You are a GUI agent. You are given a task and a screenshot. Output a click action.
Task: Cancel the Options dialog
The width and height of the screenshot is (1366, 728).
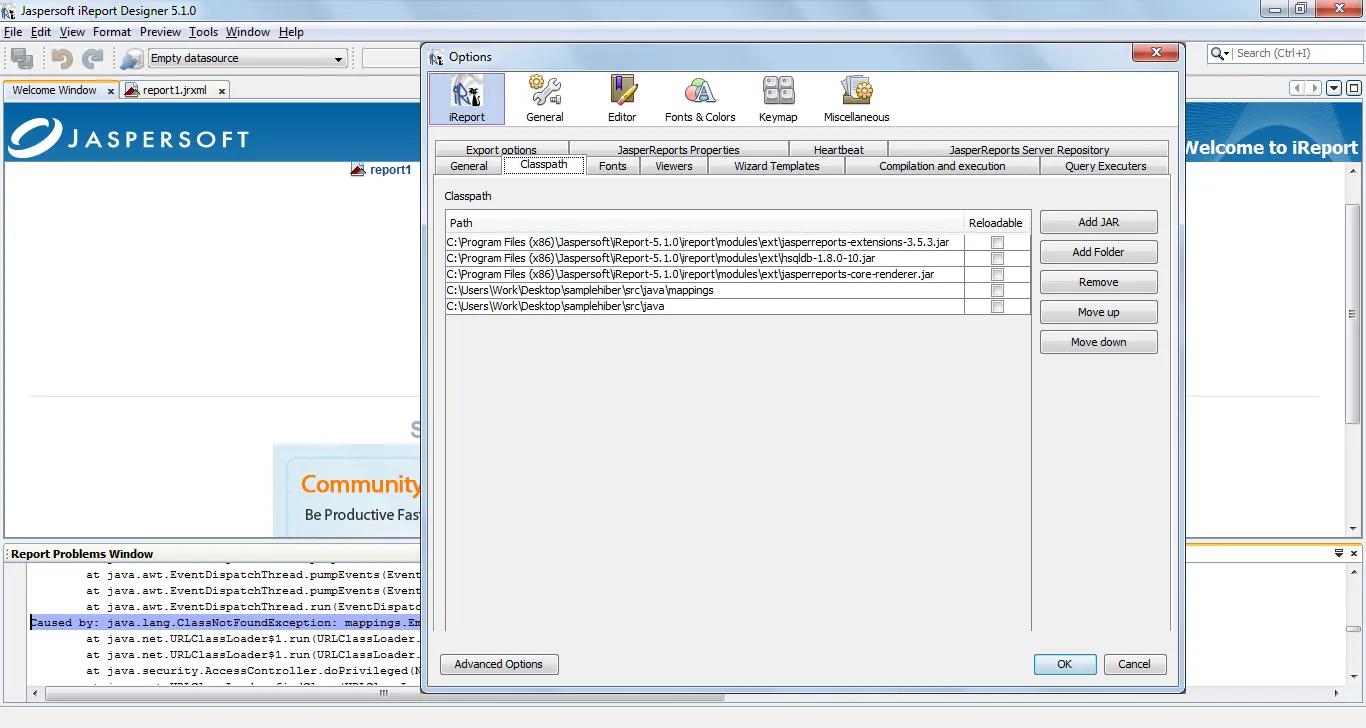coord(1134,664)
